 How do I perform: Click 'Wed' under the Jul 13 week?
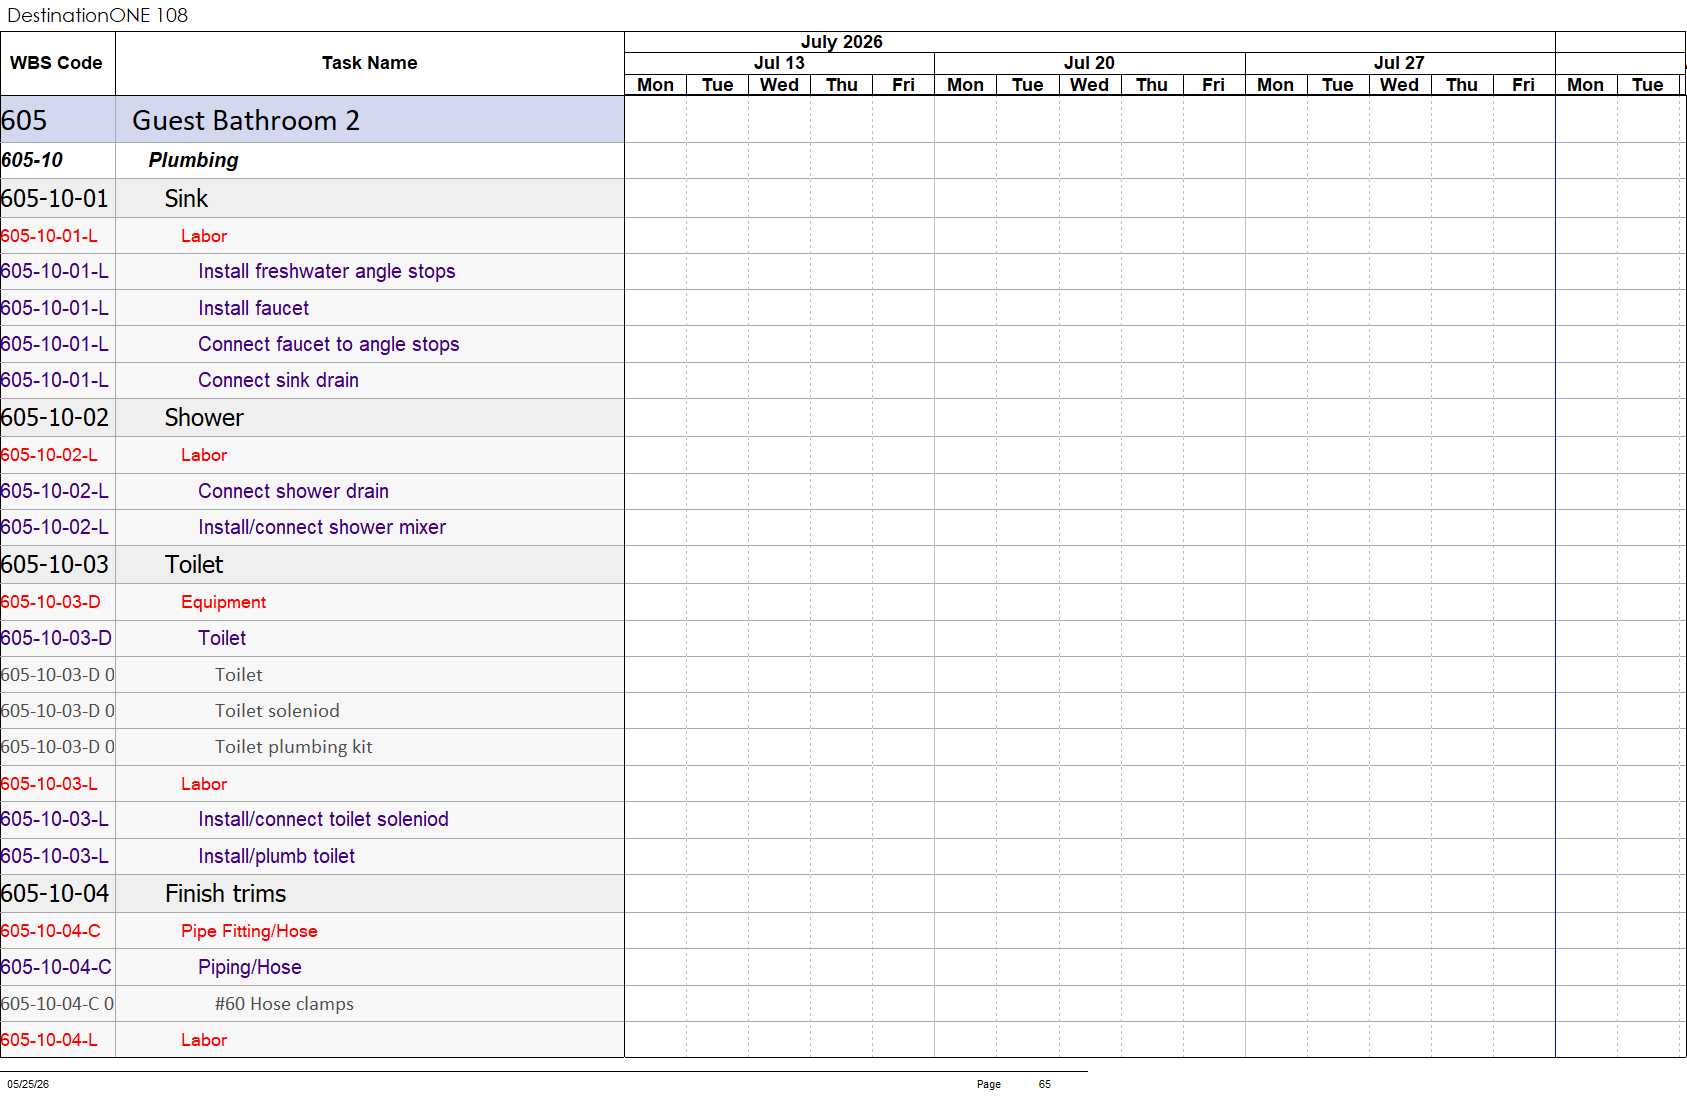(x=779, y=85)
